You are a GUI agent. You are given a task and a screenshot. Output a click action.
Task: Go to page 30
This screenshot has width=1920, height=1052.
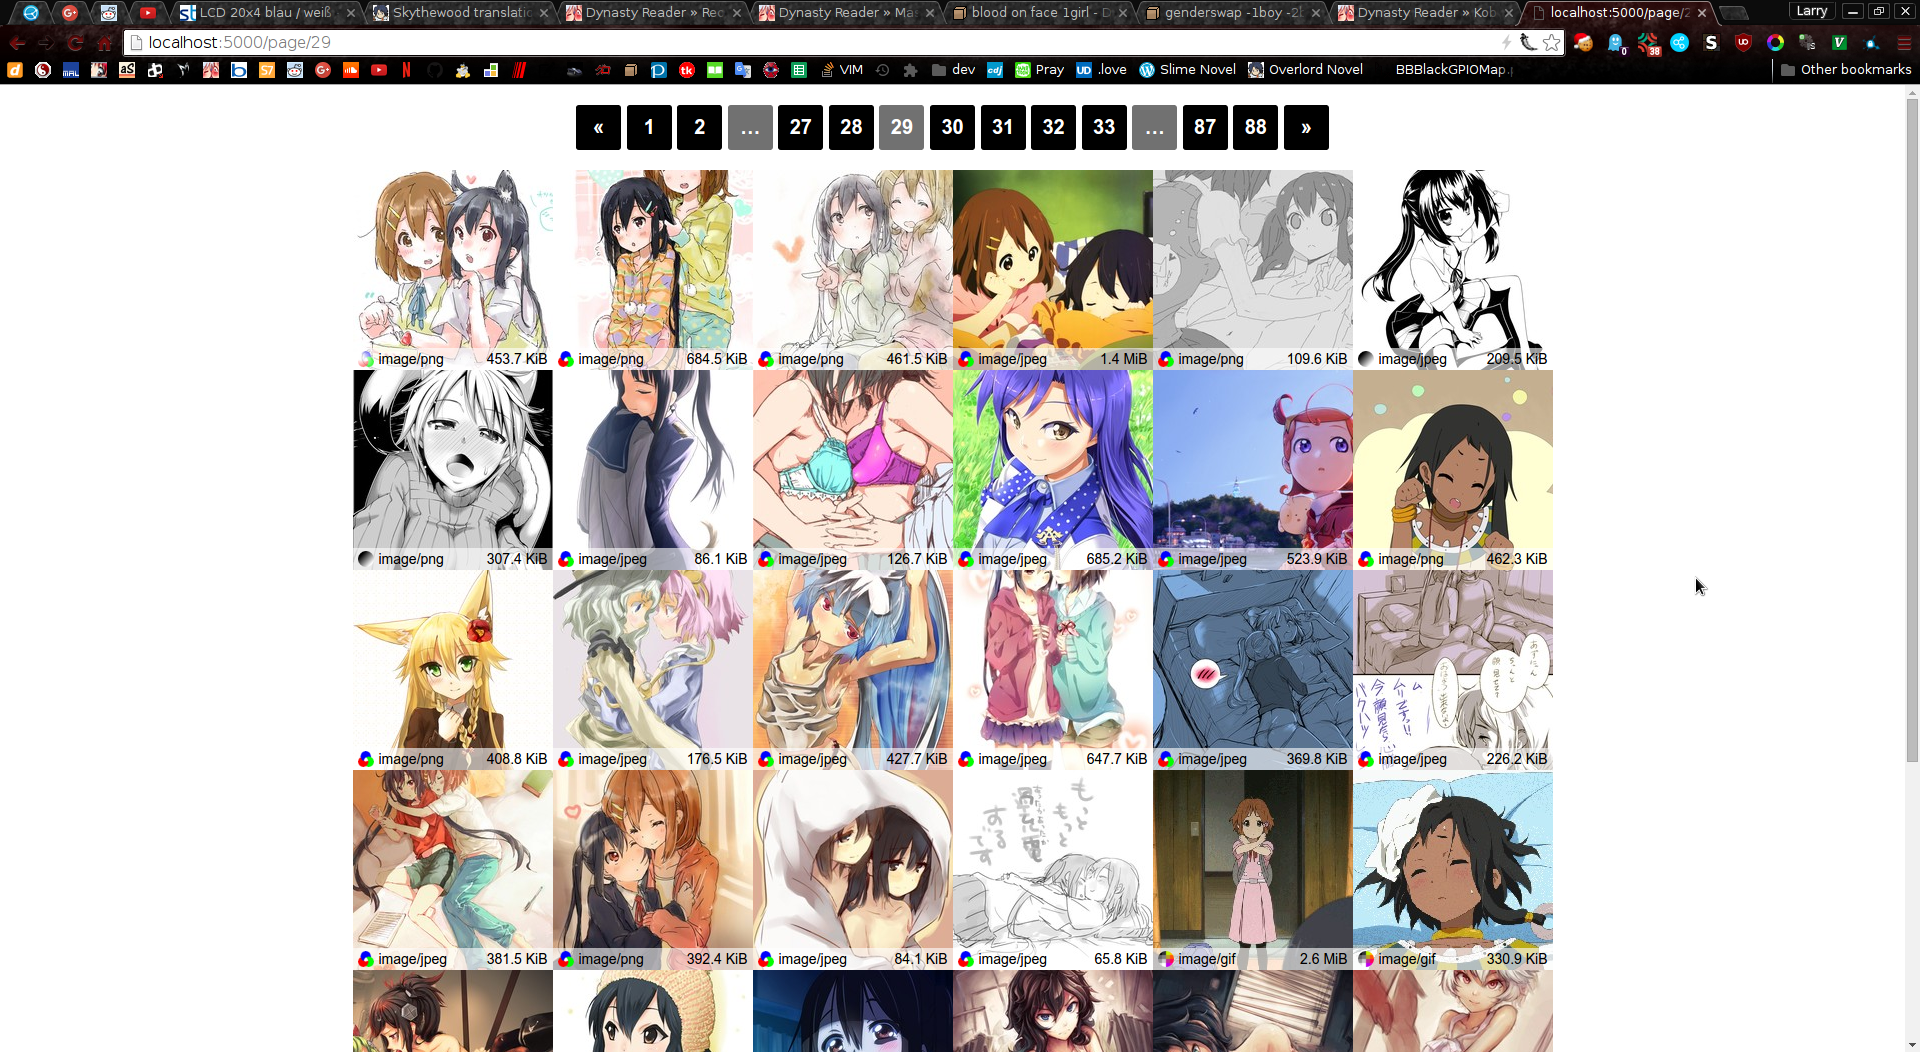[952, 127]
